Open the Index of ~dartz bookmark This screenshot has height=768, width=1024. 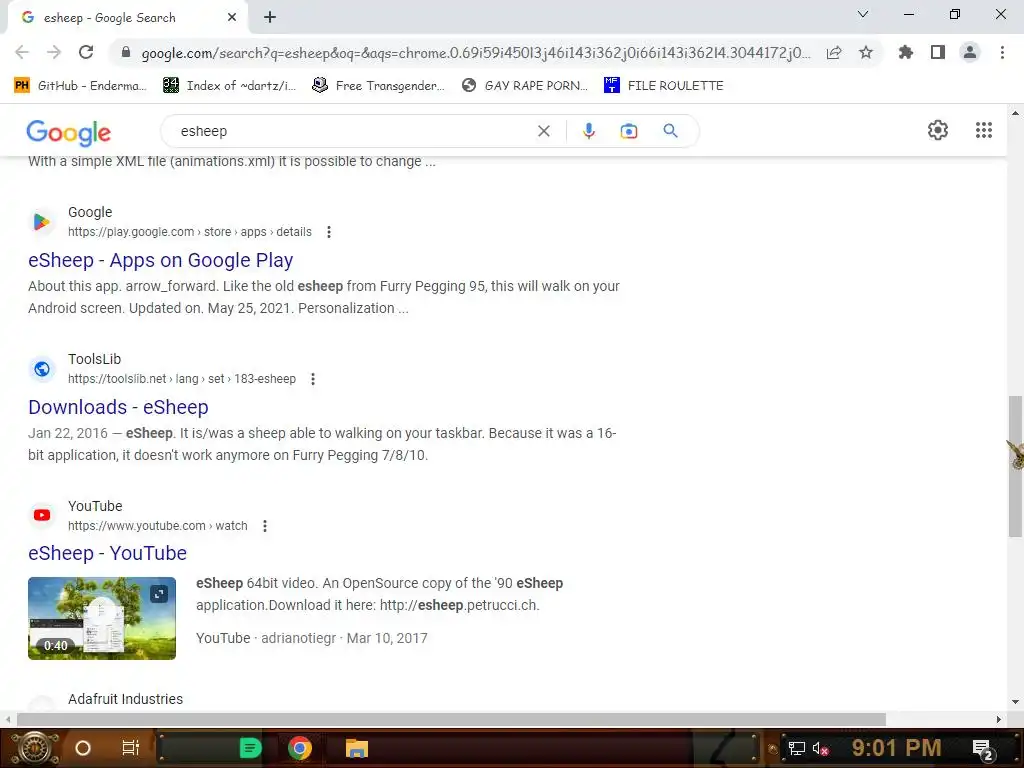coord(229,86)
